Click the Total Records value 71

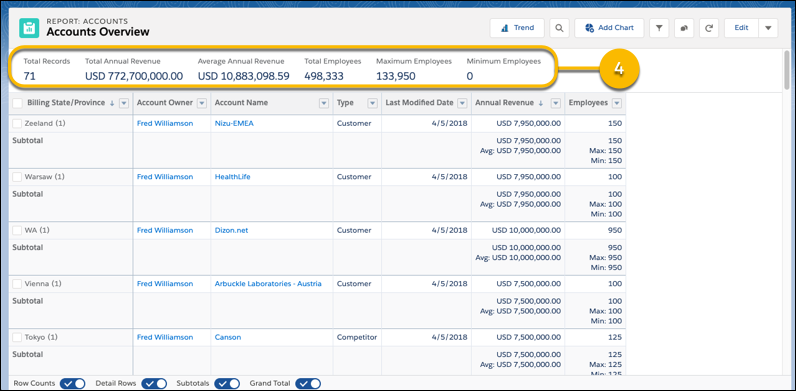29,77
